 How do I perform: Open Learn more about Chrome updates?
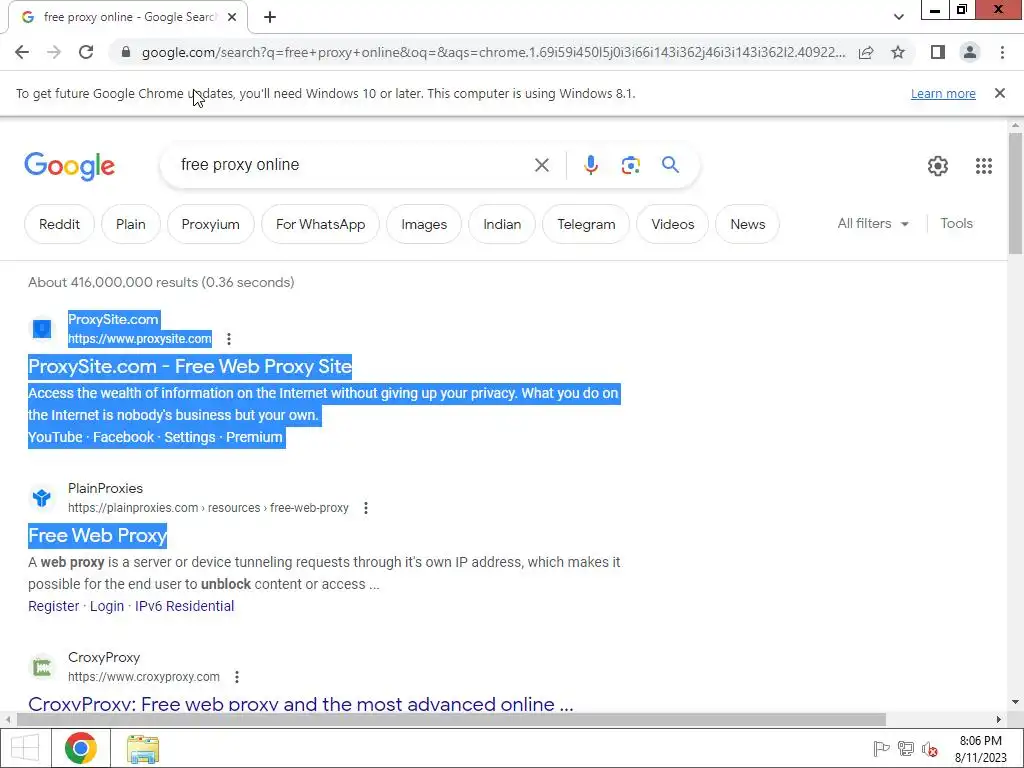click(943, 94)
